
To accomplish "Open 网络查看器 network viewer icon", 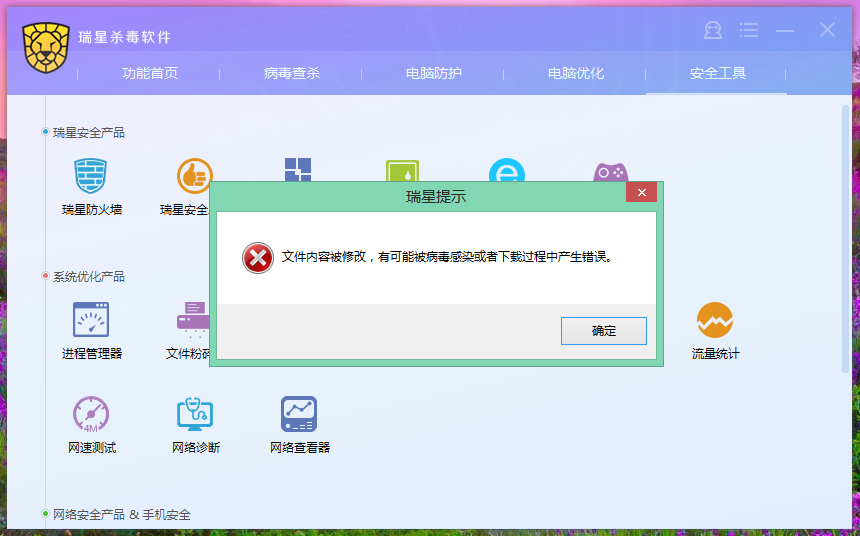I will pyautogui.click(x=299, y=414).
